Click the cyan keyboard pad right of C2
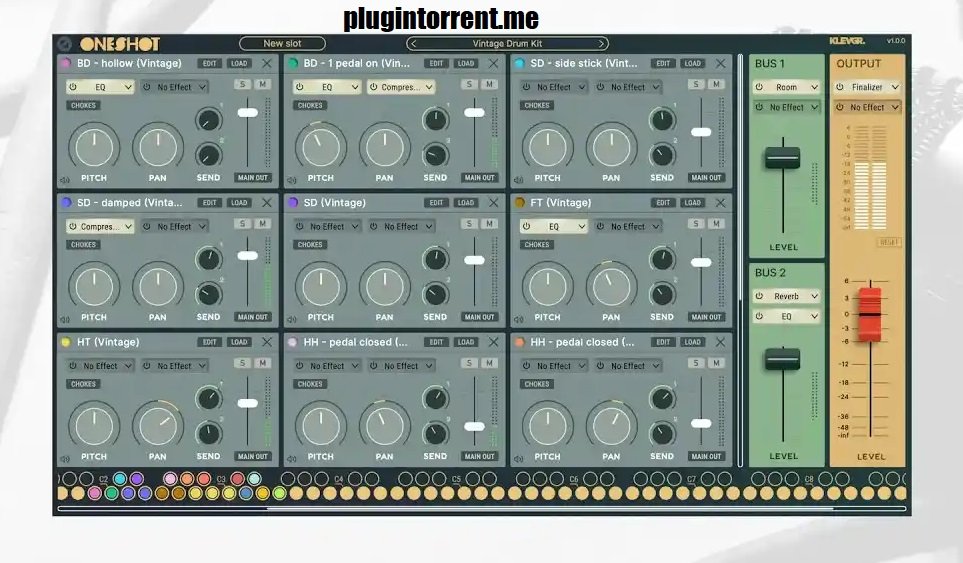Image resolution: width=963 pixels, height=563 pixels. tap(120, 479)
